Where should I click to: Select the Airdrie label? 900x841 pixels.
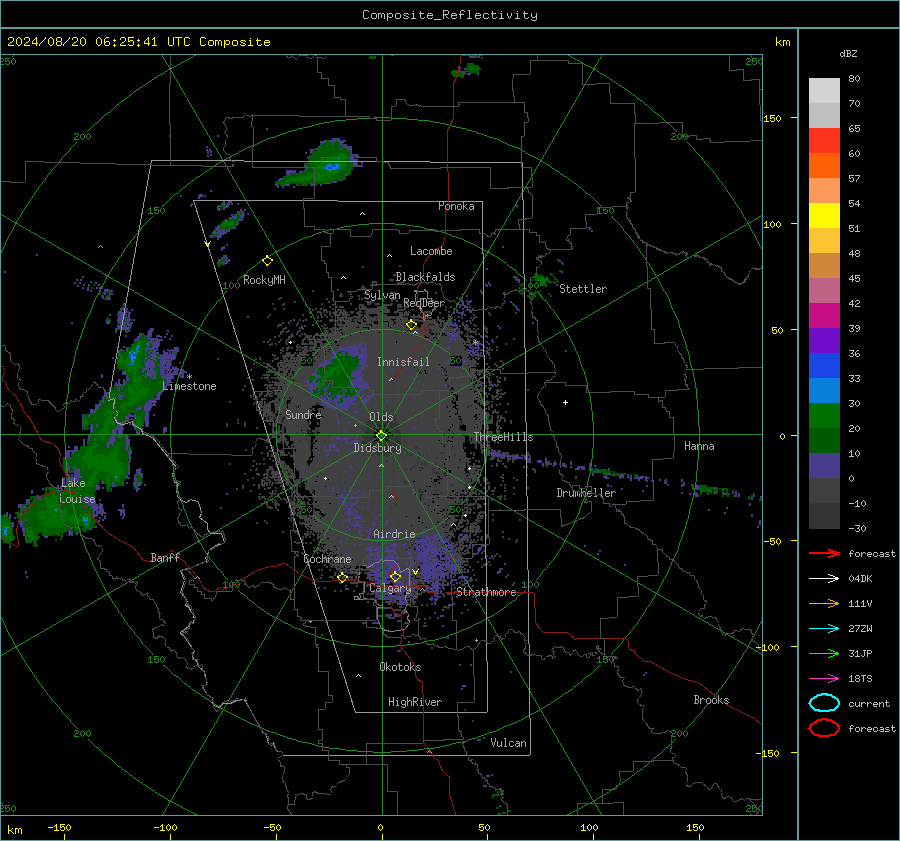pos(394,534)
